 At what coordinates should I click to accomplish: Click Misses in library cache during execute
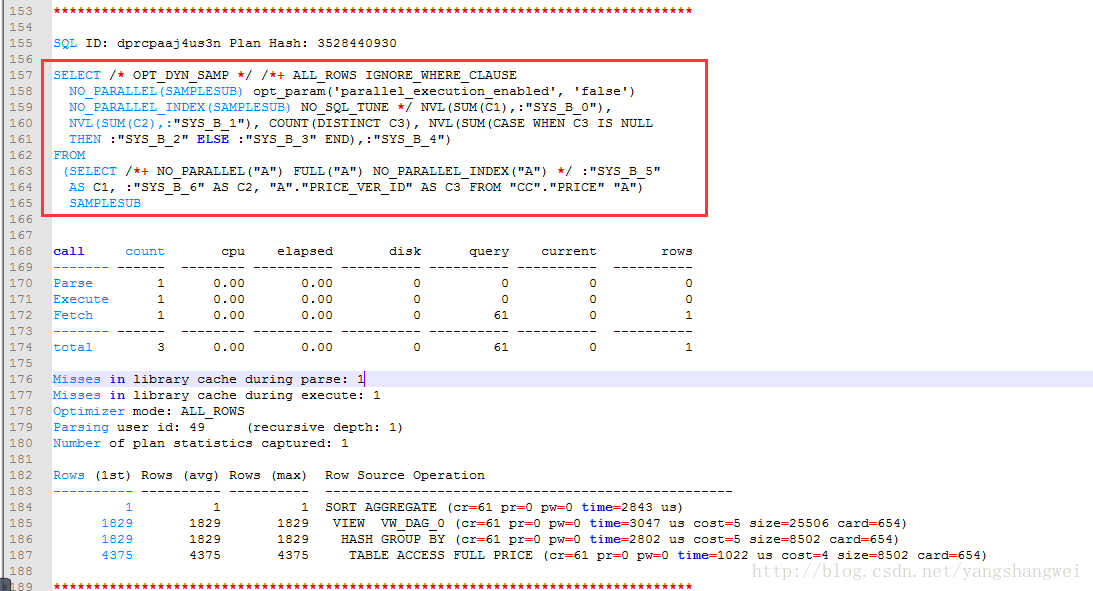[x=217, y=396]
